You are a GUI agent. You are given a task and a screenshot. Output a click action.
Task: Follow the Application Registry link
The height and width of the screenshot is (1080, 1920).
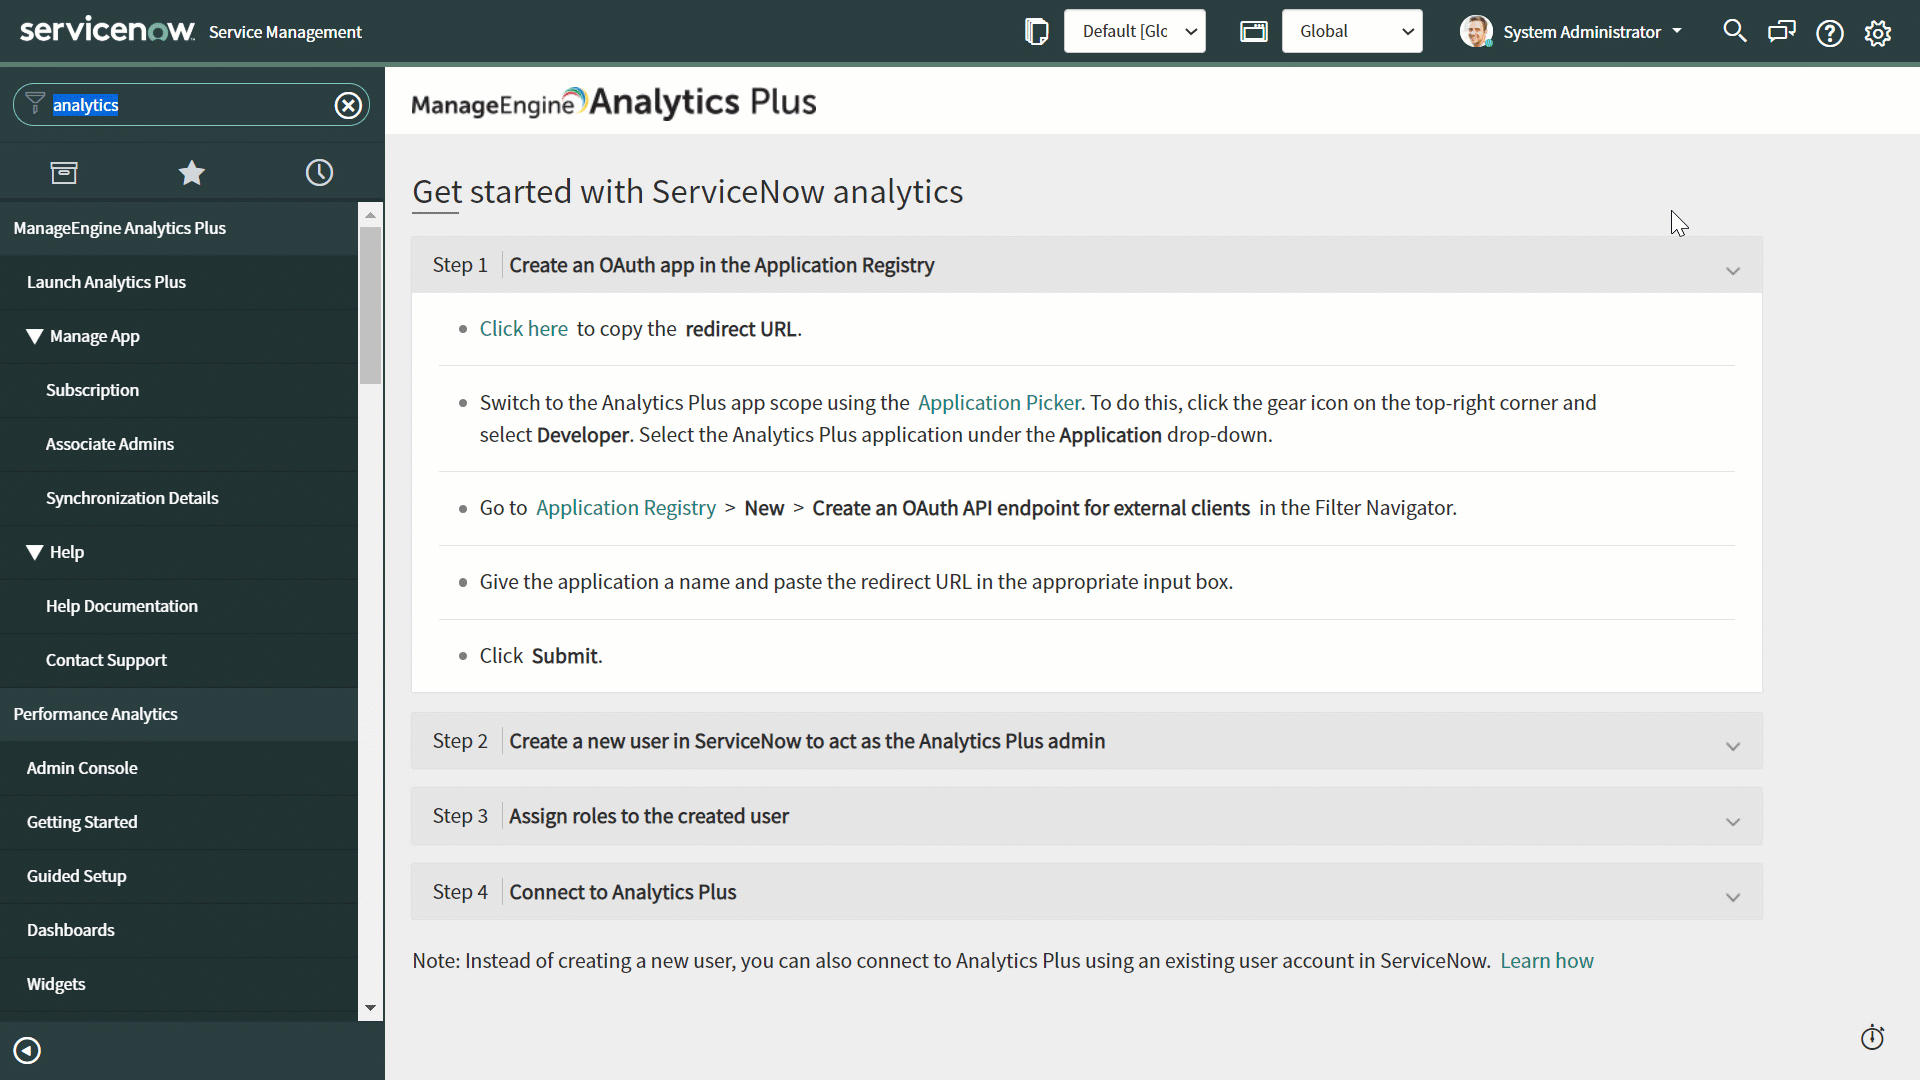[x=626, y=508]
